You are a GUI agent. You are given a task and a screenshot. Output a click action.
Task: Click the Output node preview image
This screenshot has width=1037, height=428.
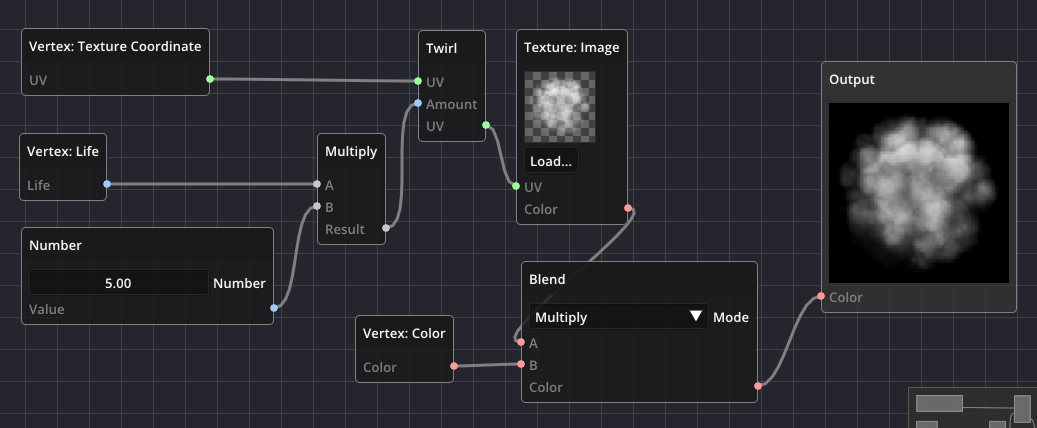(918, 192)
